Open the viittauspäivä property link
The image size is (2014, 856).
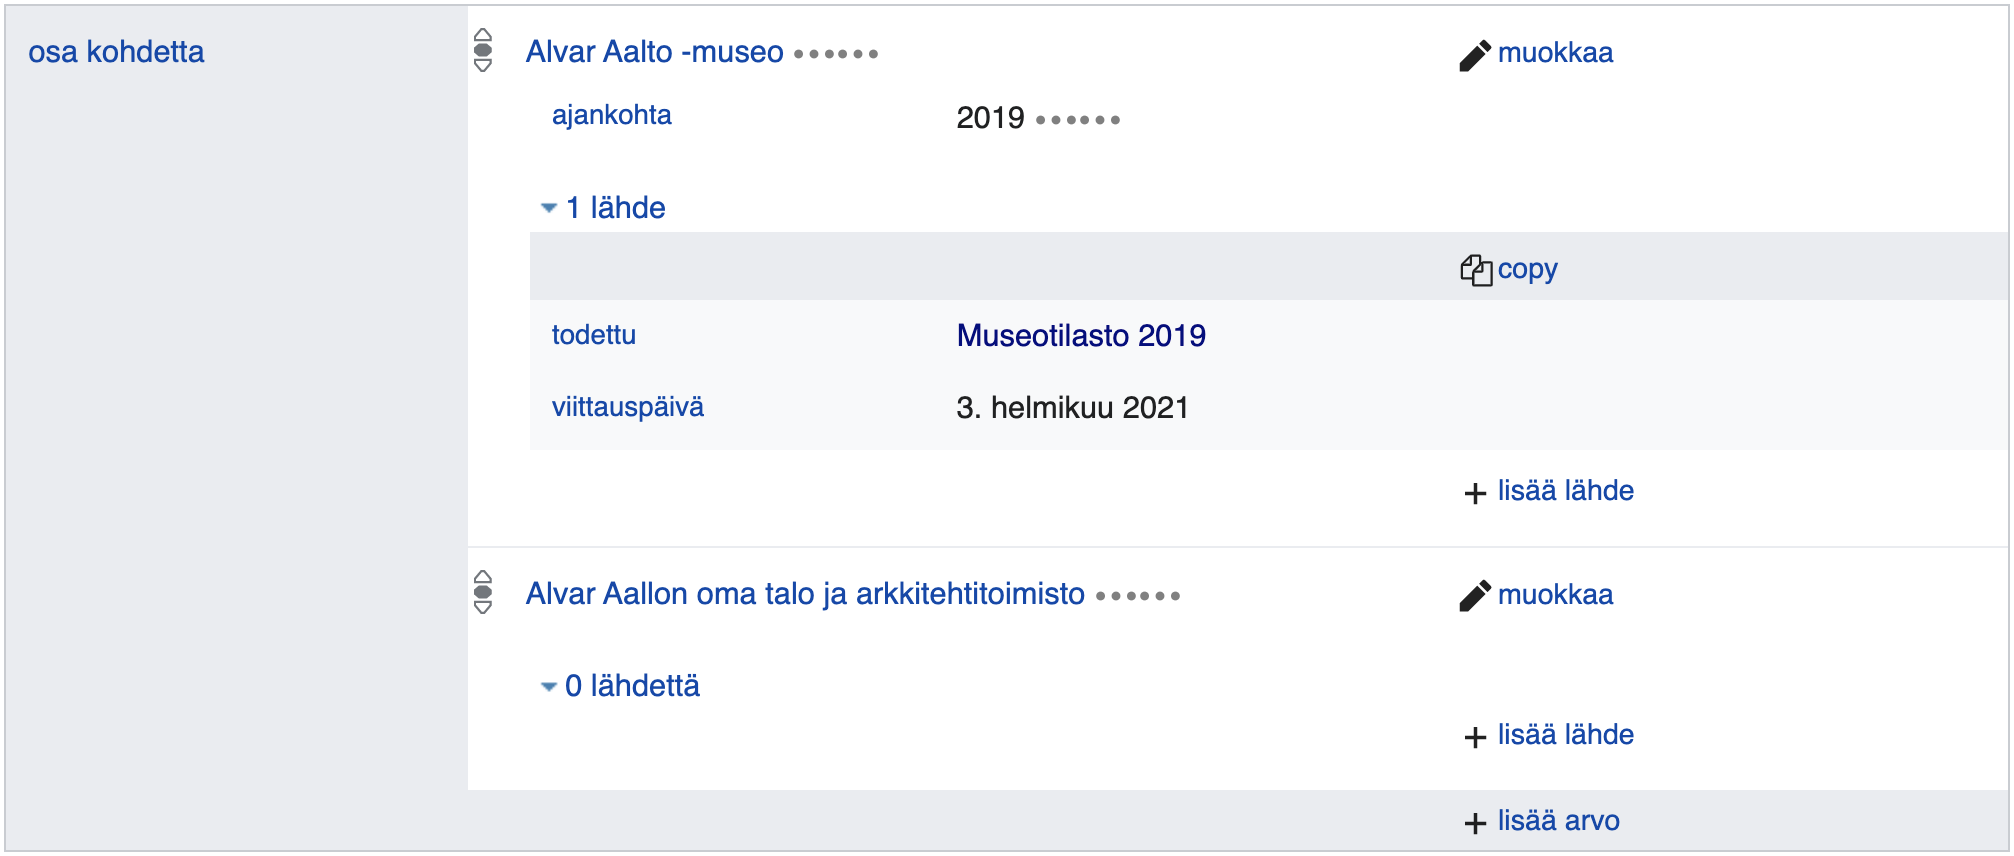628,407
